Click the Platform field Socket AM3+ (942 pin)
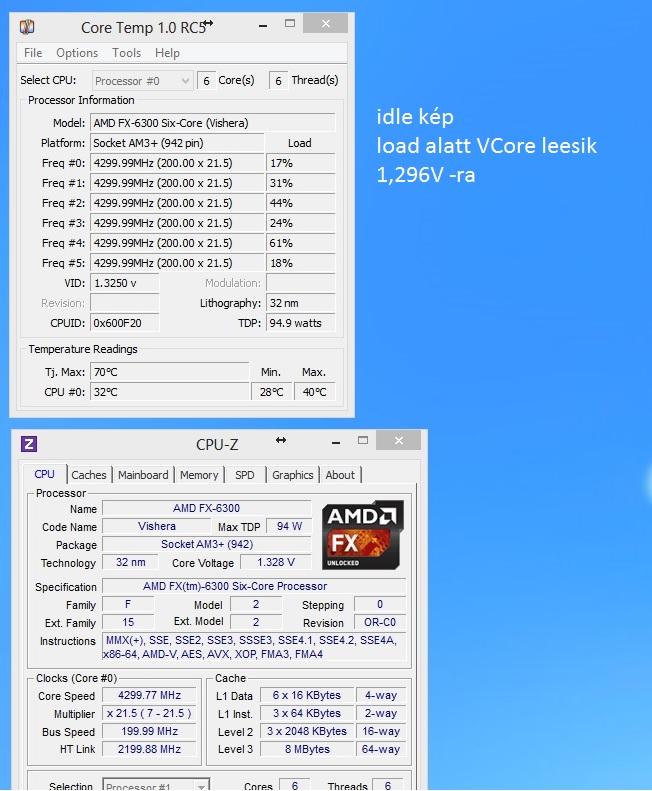Image resolution: width=652 pixels, height=791 pixels. pos(177,143)
